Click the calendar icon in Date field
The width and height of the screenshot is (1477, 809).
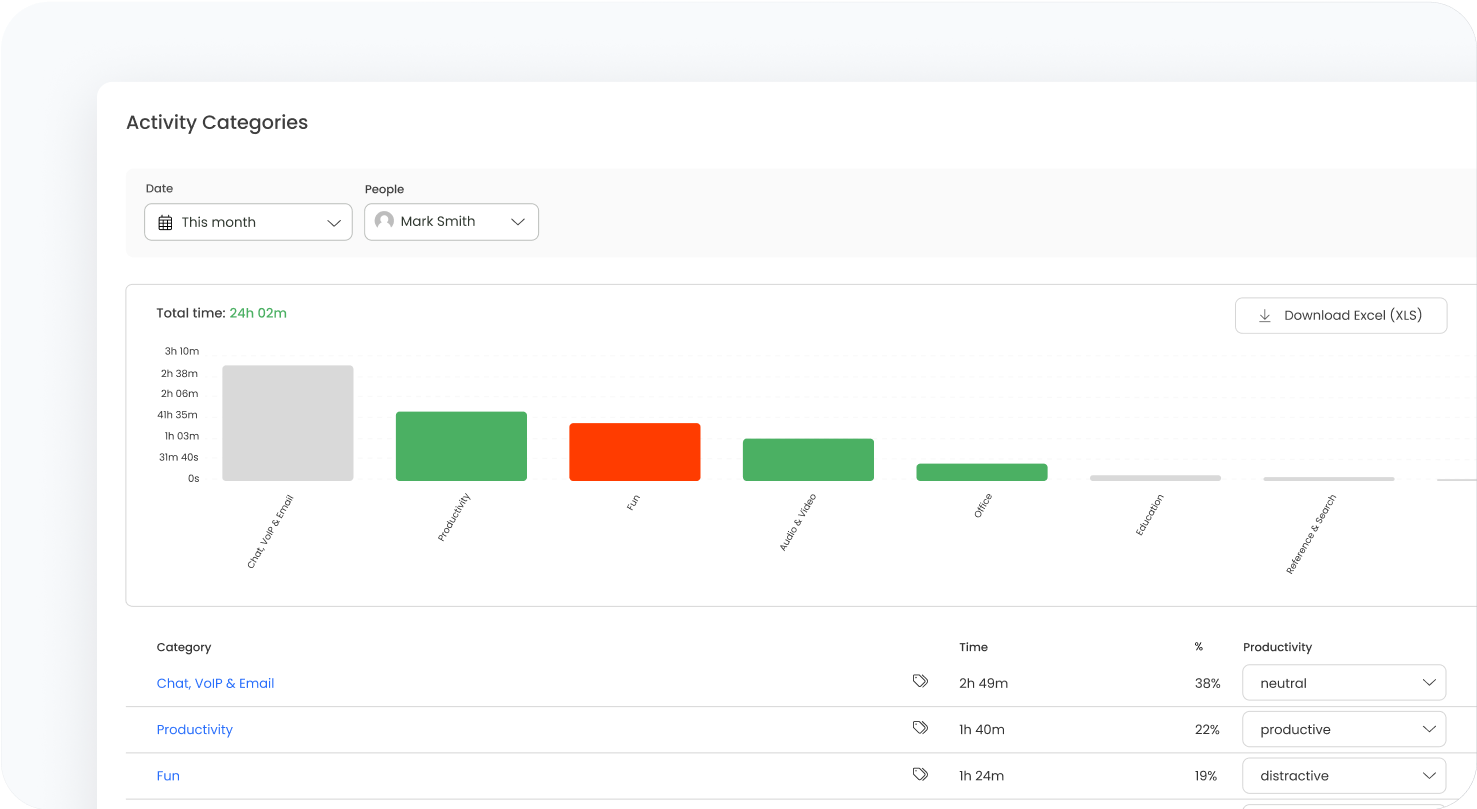(166, 222)
